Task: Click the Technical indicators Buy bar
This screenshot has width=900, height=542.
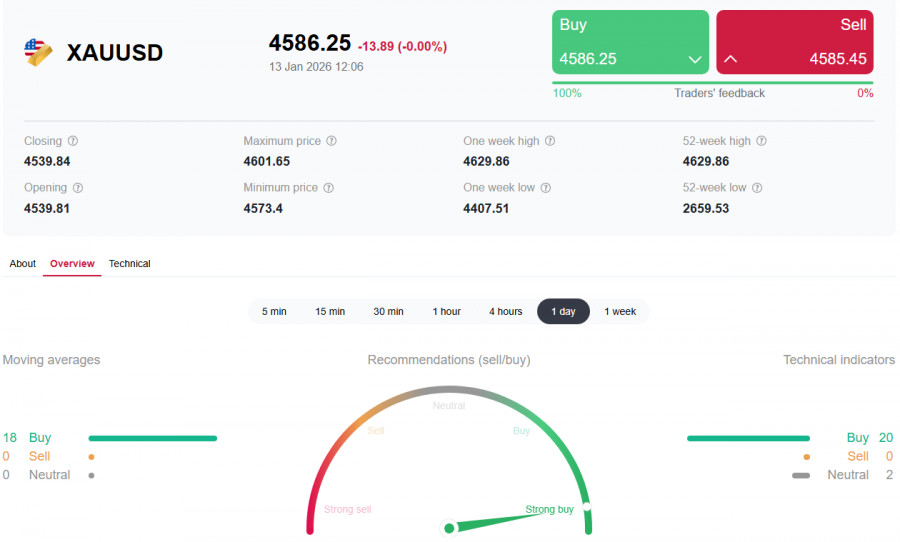Action: click(x=748, y=438)
